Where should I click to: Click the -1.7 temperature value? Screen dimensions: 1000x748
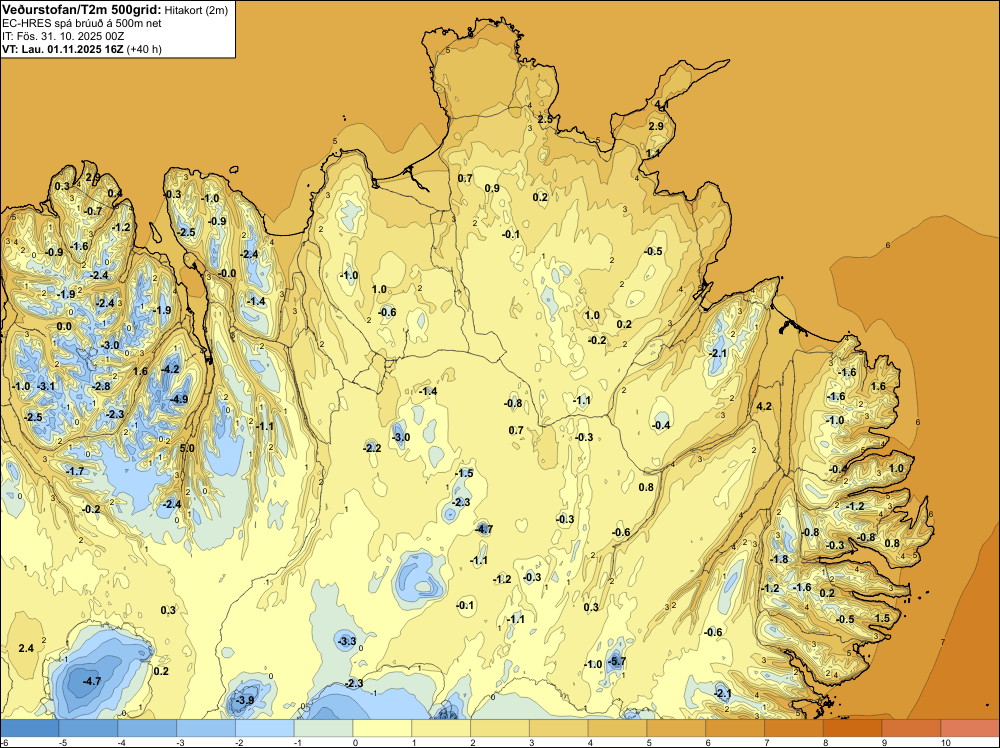(x=75, y=471)
